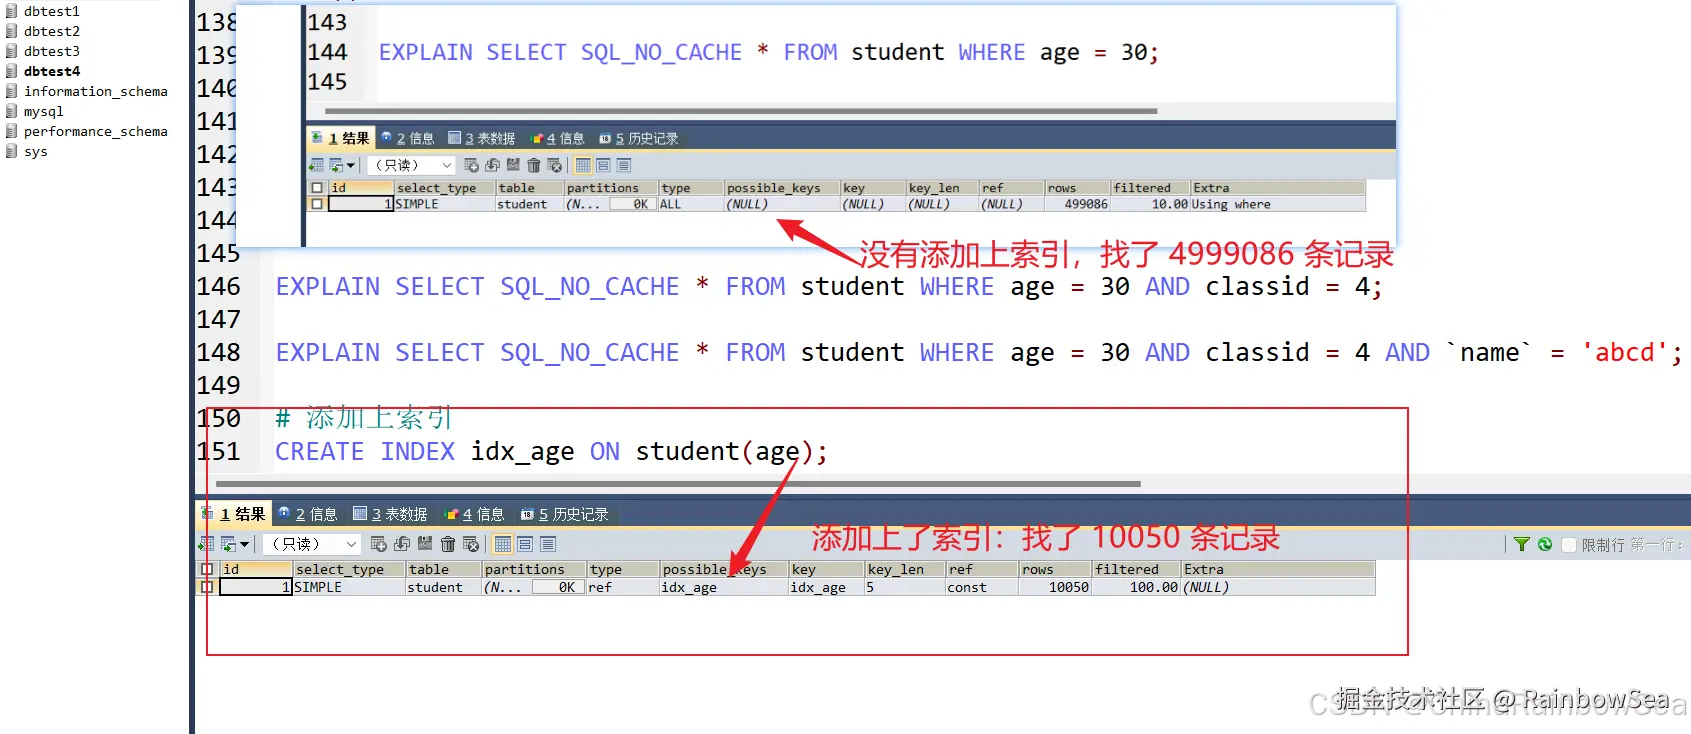This screenshot has width=1691, height=734.
Task: Open export dropdown arrow in upper toolbar
Action: tap(351, 165)
